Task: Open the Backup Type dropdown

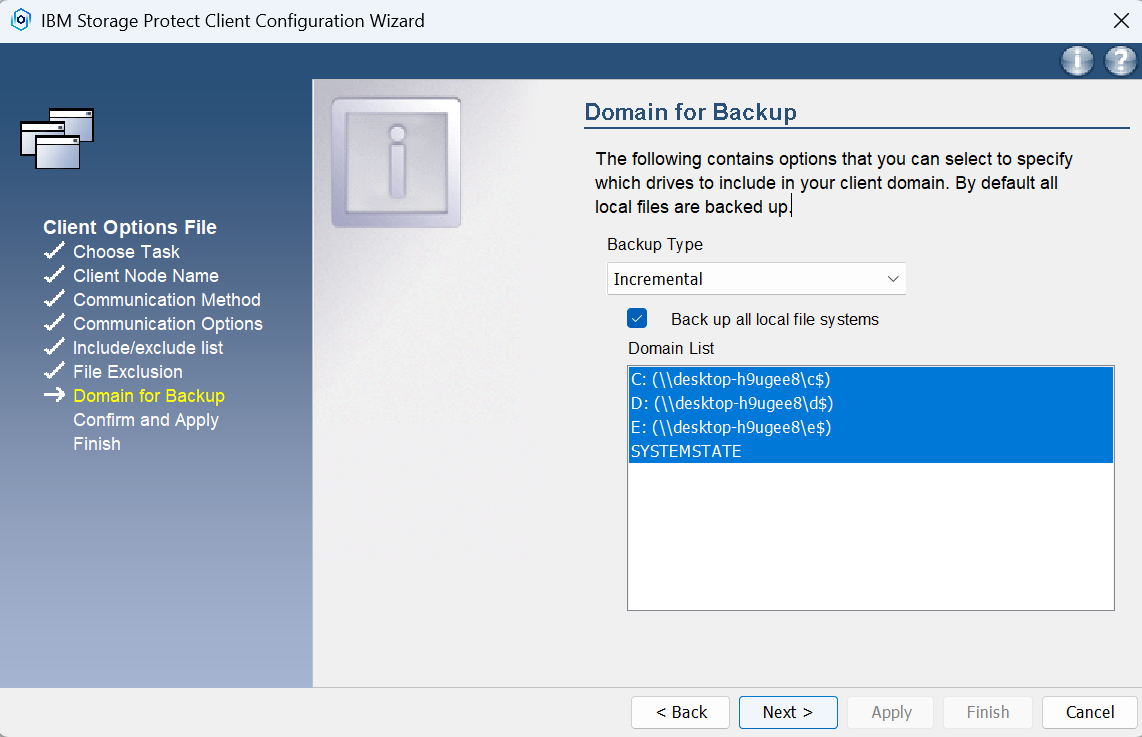Action: pos(756,279)
